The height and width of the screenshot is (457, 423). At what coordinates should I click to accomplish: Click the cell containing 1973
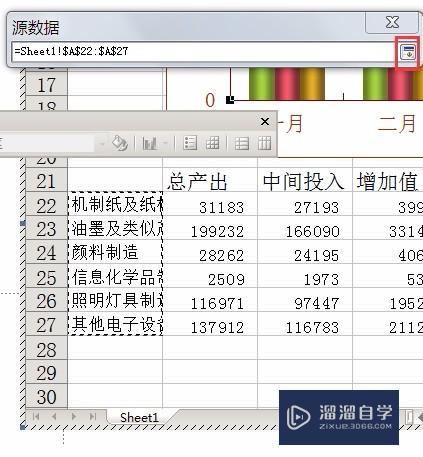pyautogui.click(x=305, y=276)
